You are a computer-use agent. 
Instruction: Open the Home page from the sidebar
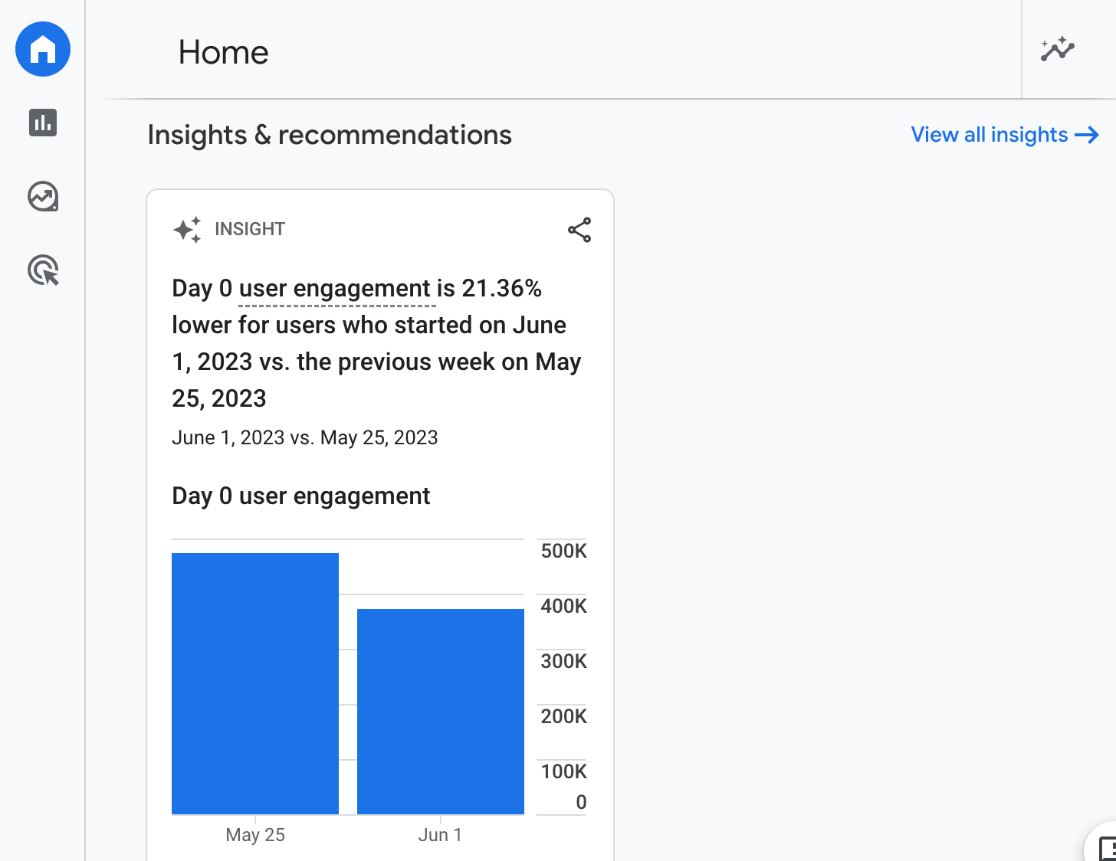(x=42, y=48)
